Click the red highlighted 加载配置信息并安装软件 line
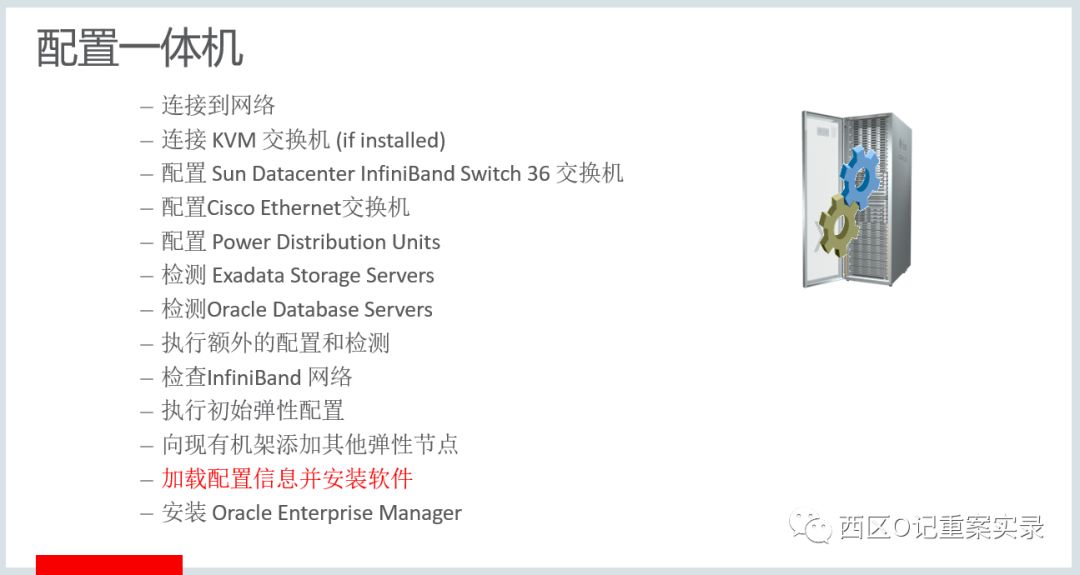 pyautogui.click(x=287, y=479)
